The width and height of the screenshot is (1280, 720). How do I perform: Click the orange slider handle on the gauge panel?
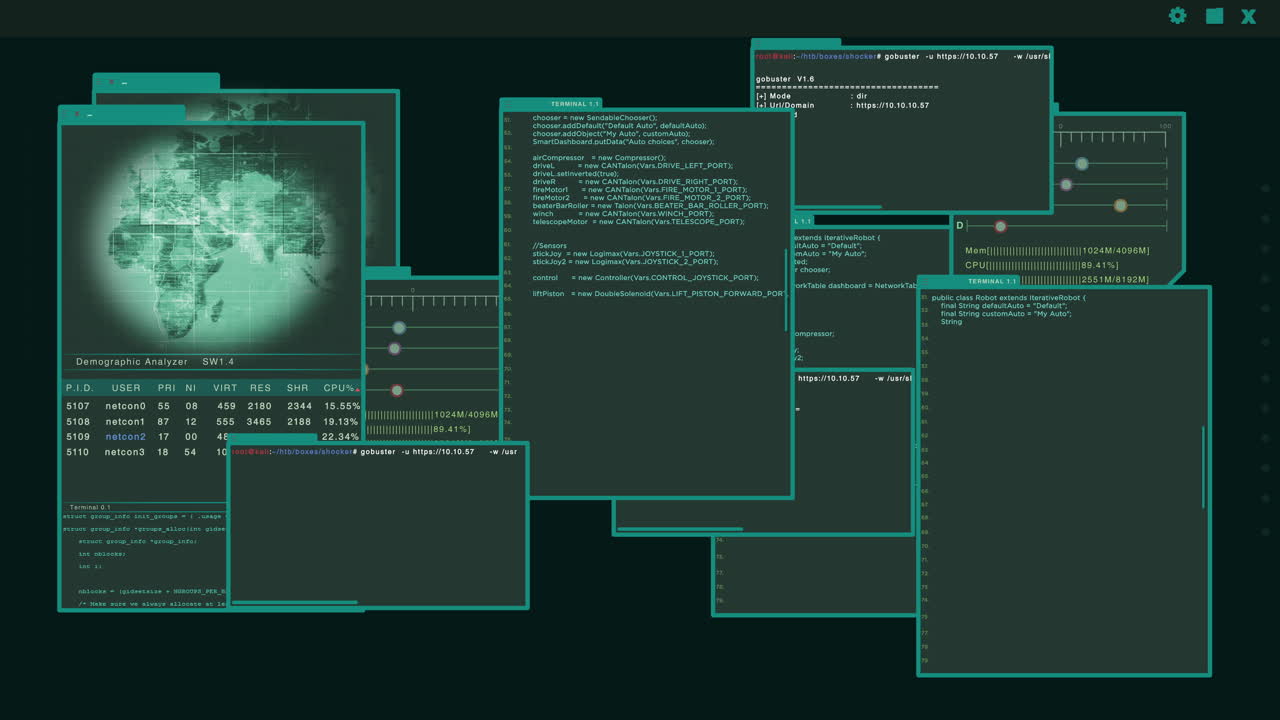coord(1120,205)
